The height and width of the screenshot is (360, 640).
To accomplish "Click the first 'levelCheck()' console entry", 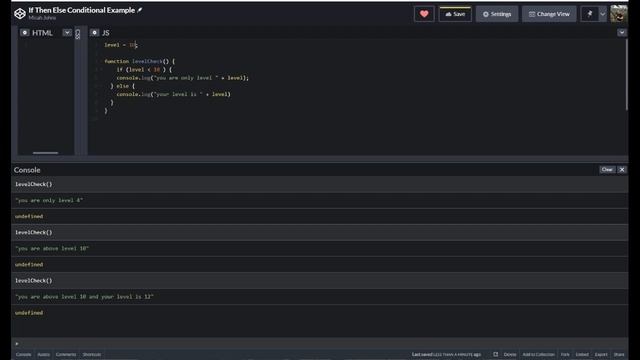I will pos(33,184).
